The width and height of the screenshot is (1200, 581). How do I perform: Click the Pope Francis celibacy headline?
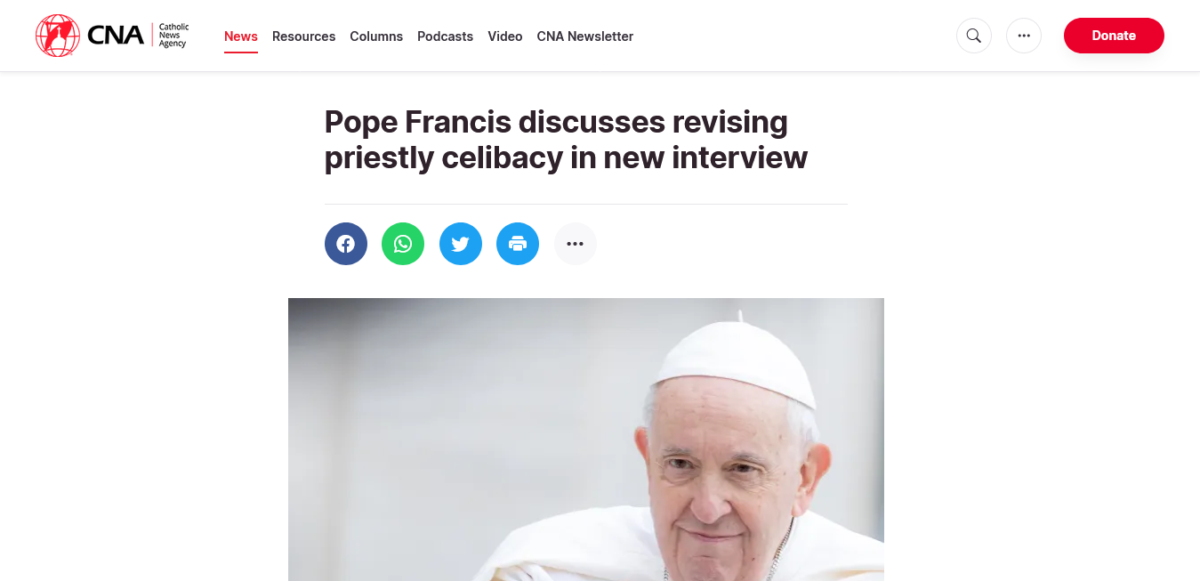[x=566, y=140]
